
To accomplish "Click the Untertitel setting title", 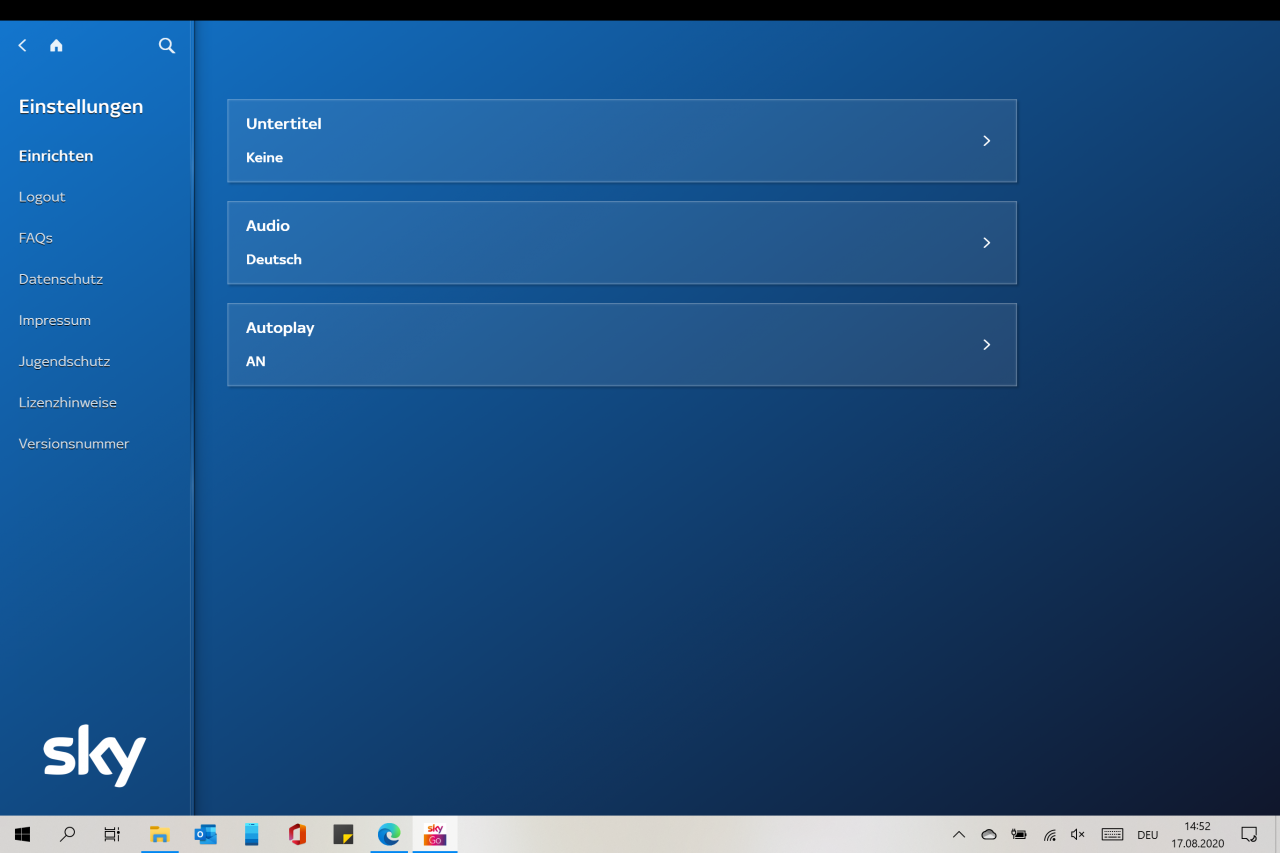I will (284, 124).
